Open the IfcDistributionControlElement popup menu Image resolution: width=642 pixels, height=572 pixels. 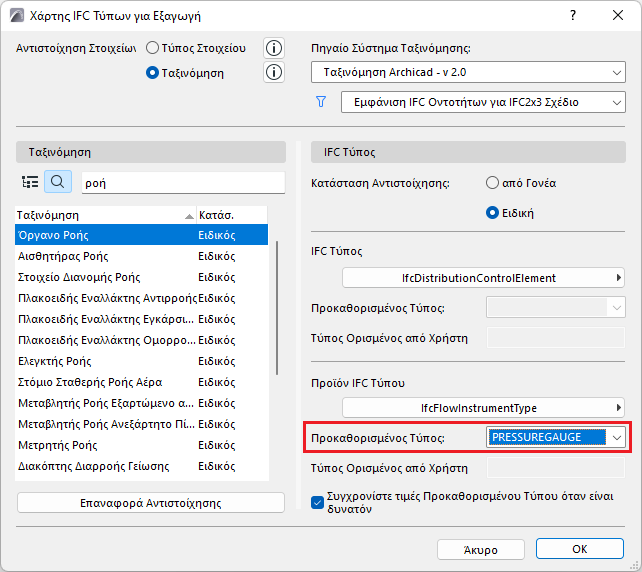click(483, 278)
